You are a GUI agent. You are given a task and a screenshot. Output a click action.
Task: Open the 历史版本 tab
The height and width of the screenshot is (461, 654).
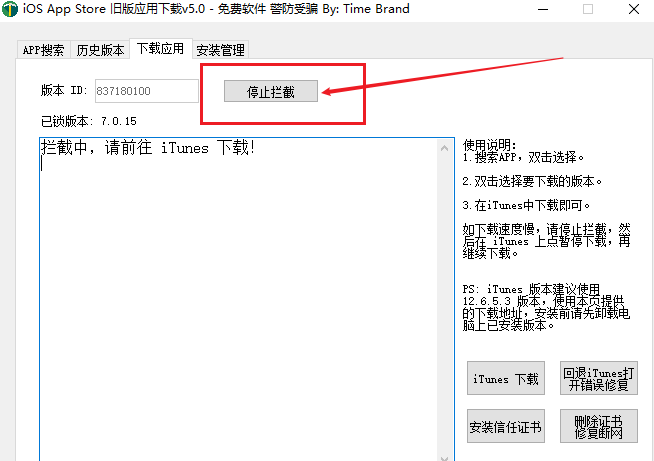click(100, 50)
